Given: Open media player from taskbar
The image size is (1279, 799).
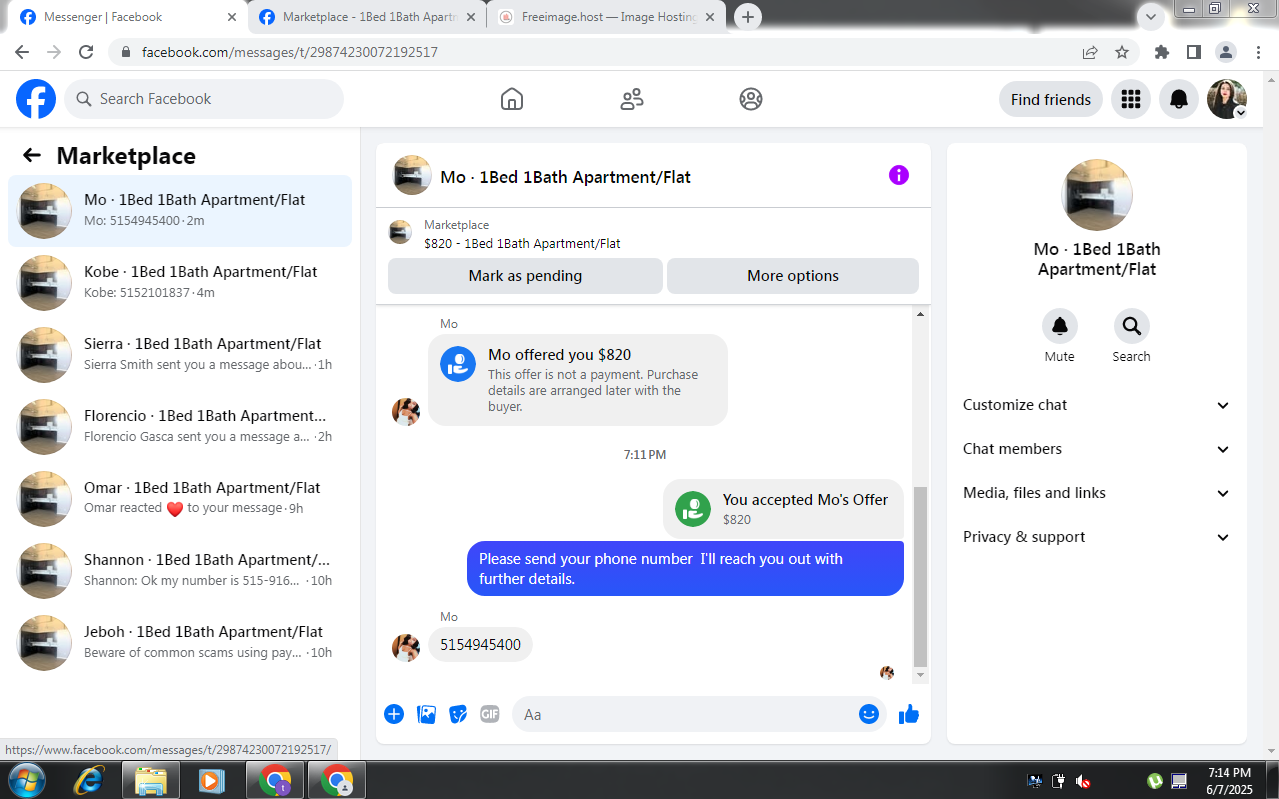Looking at the screenshot, I should (211, 780).
